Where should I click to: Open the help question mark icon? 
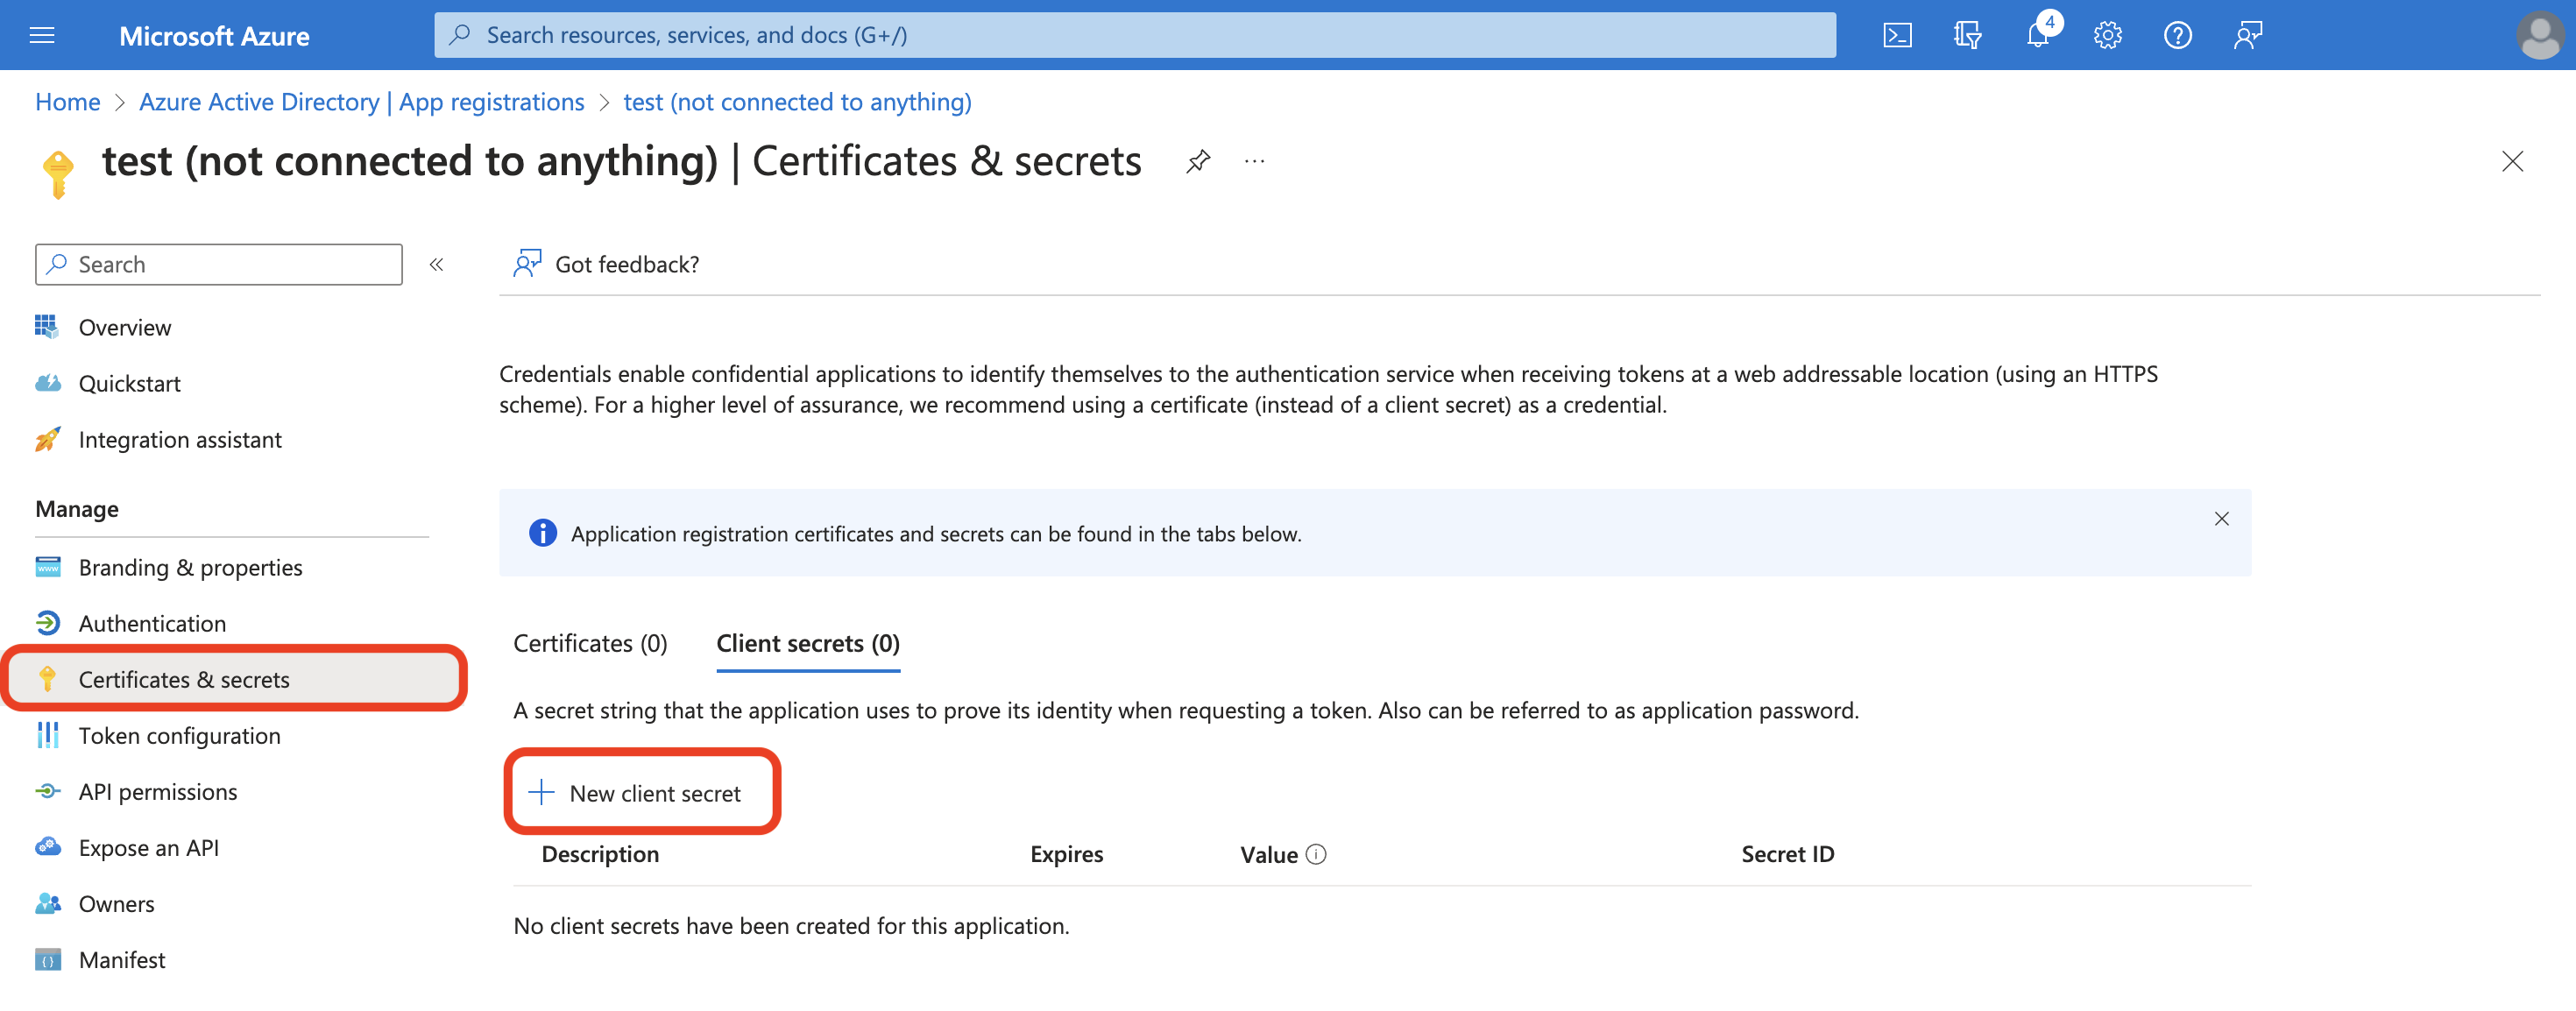[x=2177, y=35]
